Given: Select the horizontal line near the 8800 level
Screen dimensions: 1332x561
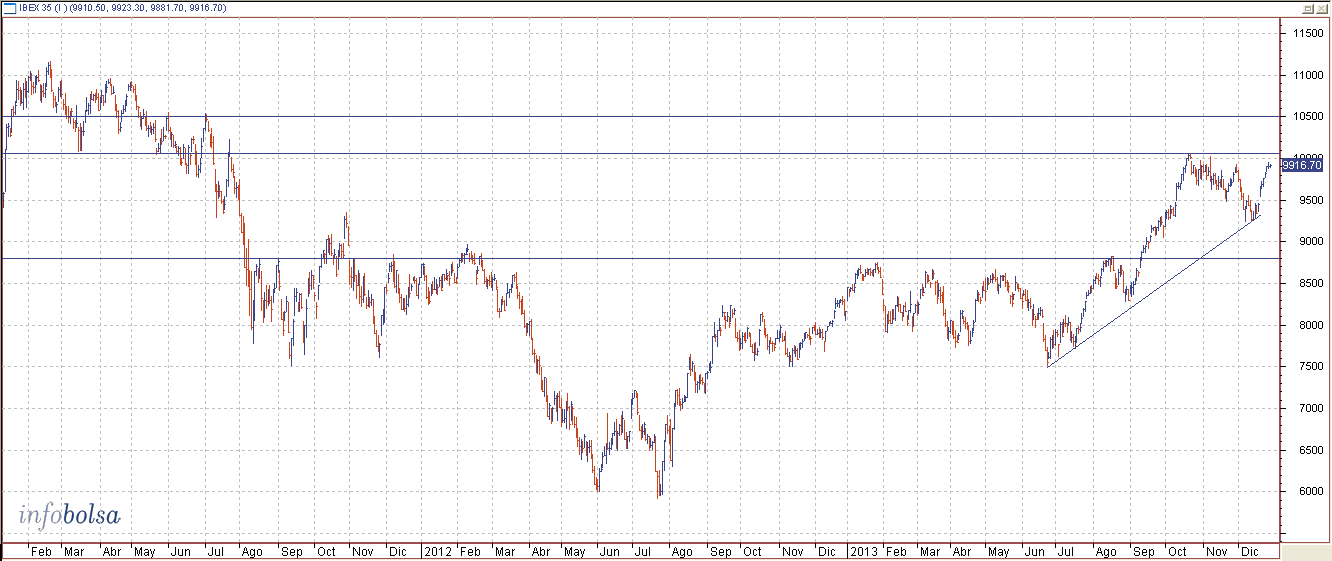Looking at the screenshot, I should tap(640, 258).
